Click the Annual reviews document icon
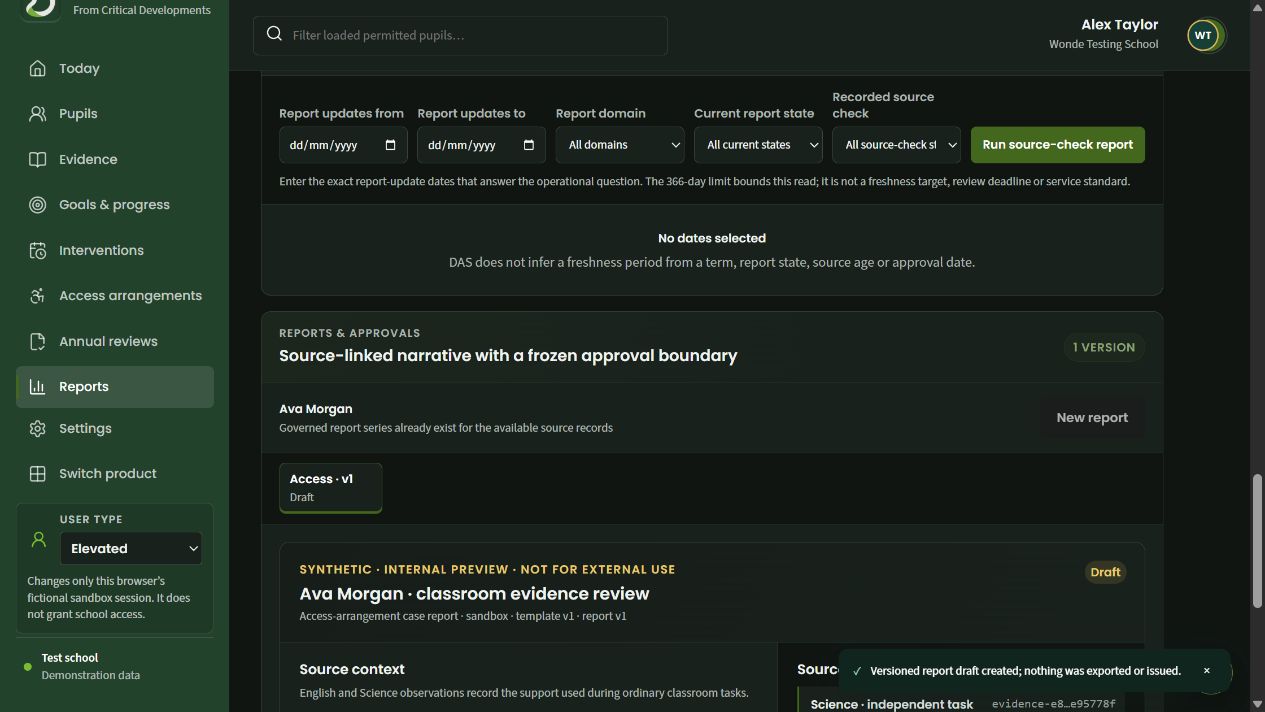This screenshot has height=712, width=1265. tap(38, 341)
